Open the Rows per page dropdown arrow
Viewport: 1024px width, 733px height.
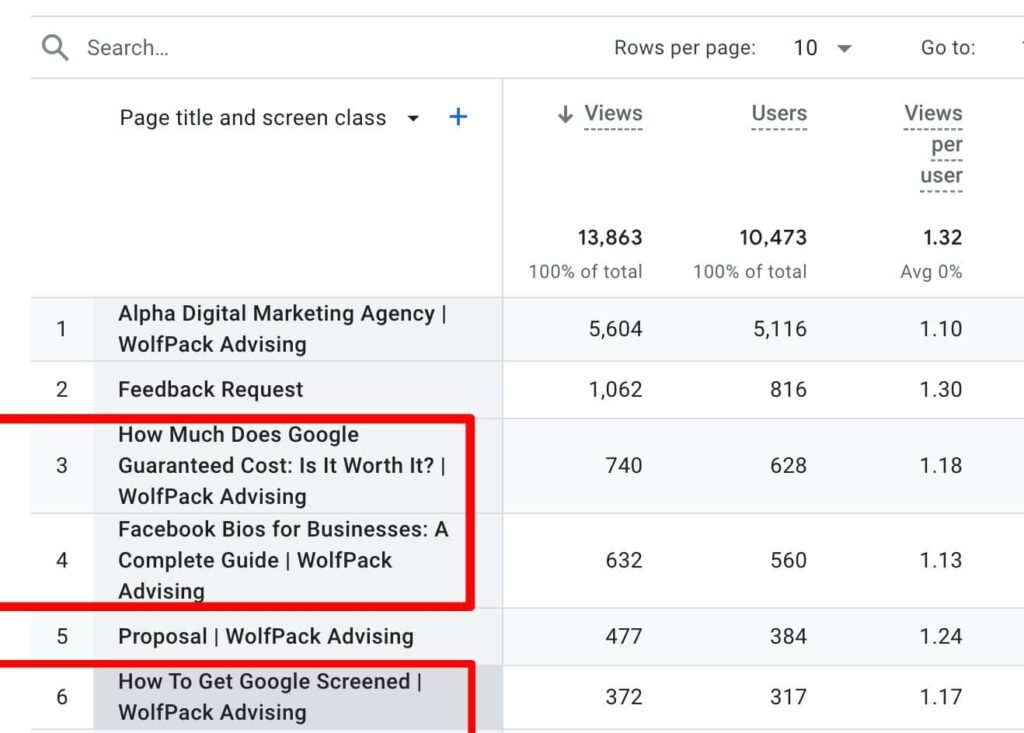coord(844,48)
